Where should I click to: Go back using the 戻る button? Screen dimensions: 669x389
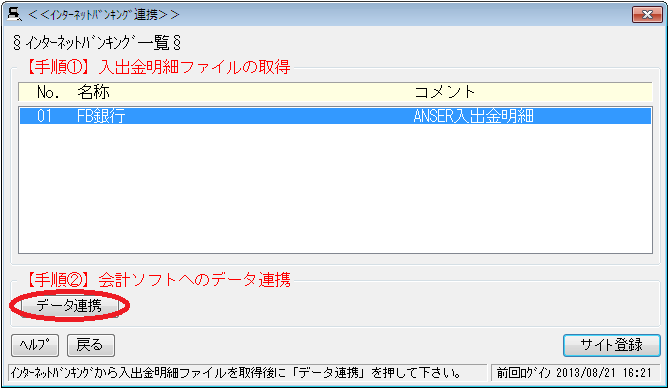pyautogui.click(x=90, y=345)
